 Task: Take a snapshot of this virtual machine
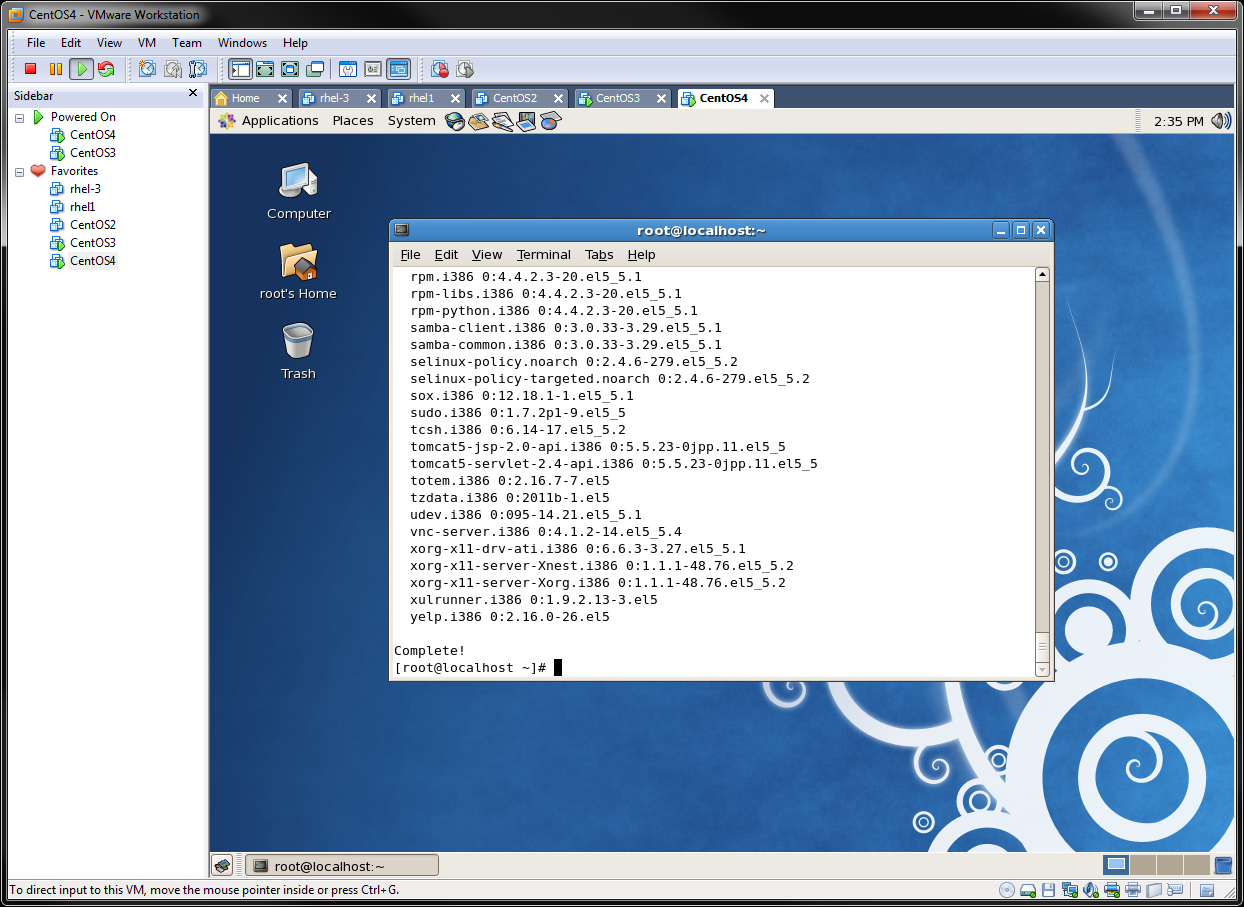point(147,69)
